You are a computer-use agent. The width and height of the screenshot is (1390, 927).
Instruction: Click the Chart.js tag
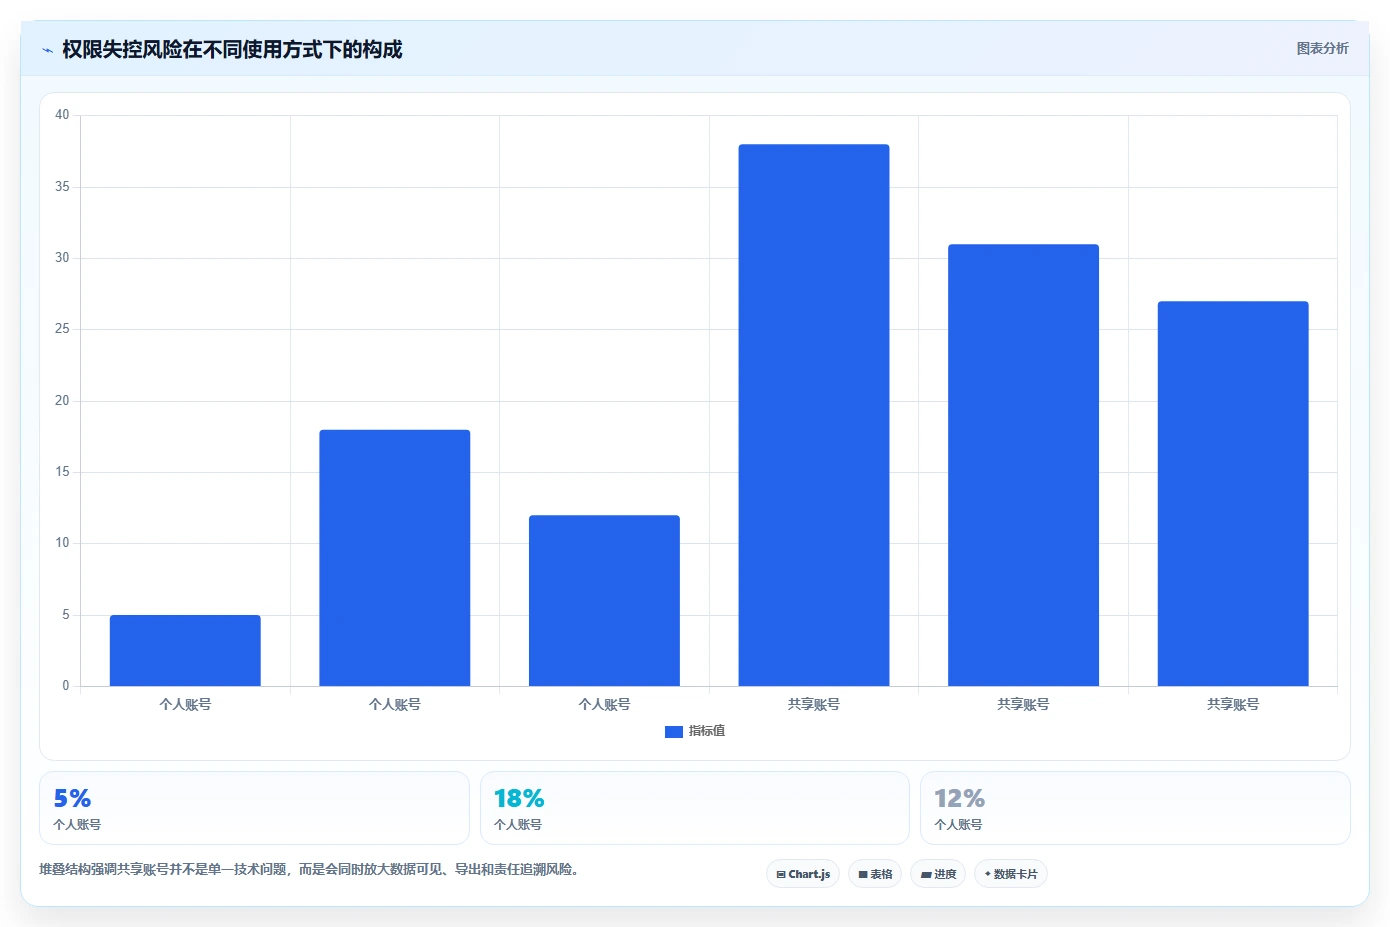click(803, 874)
